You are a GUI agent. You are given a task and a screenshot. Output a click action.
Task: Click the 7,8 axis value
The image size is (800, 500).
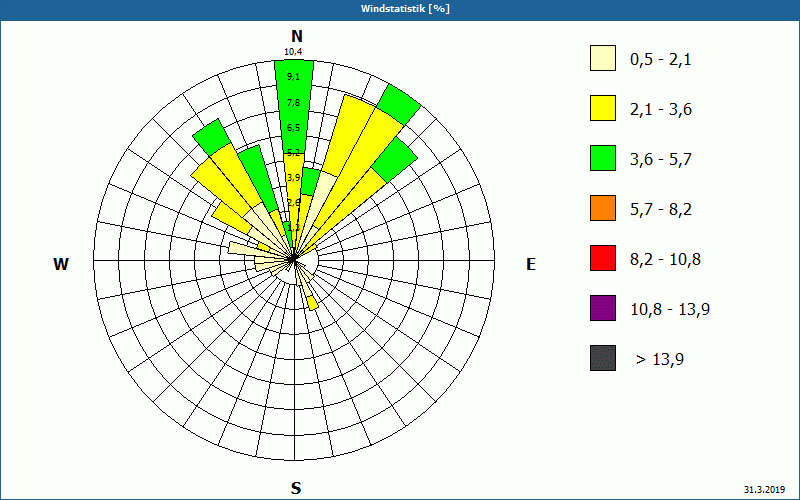tap(293, 103)
